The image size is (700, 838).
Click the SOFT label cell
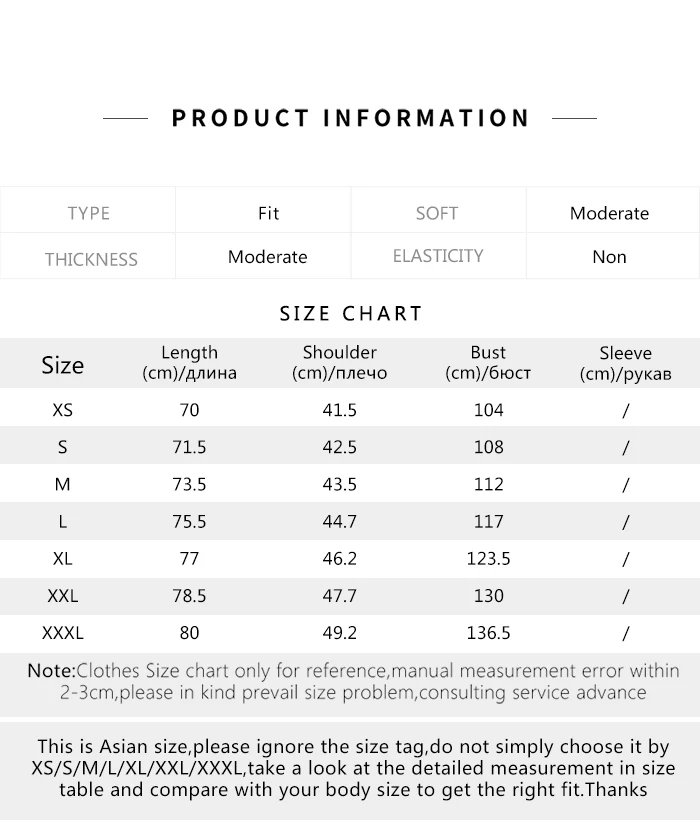pyautogui.click(x=437, y=213)
